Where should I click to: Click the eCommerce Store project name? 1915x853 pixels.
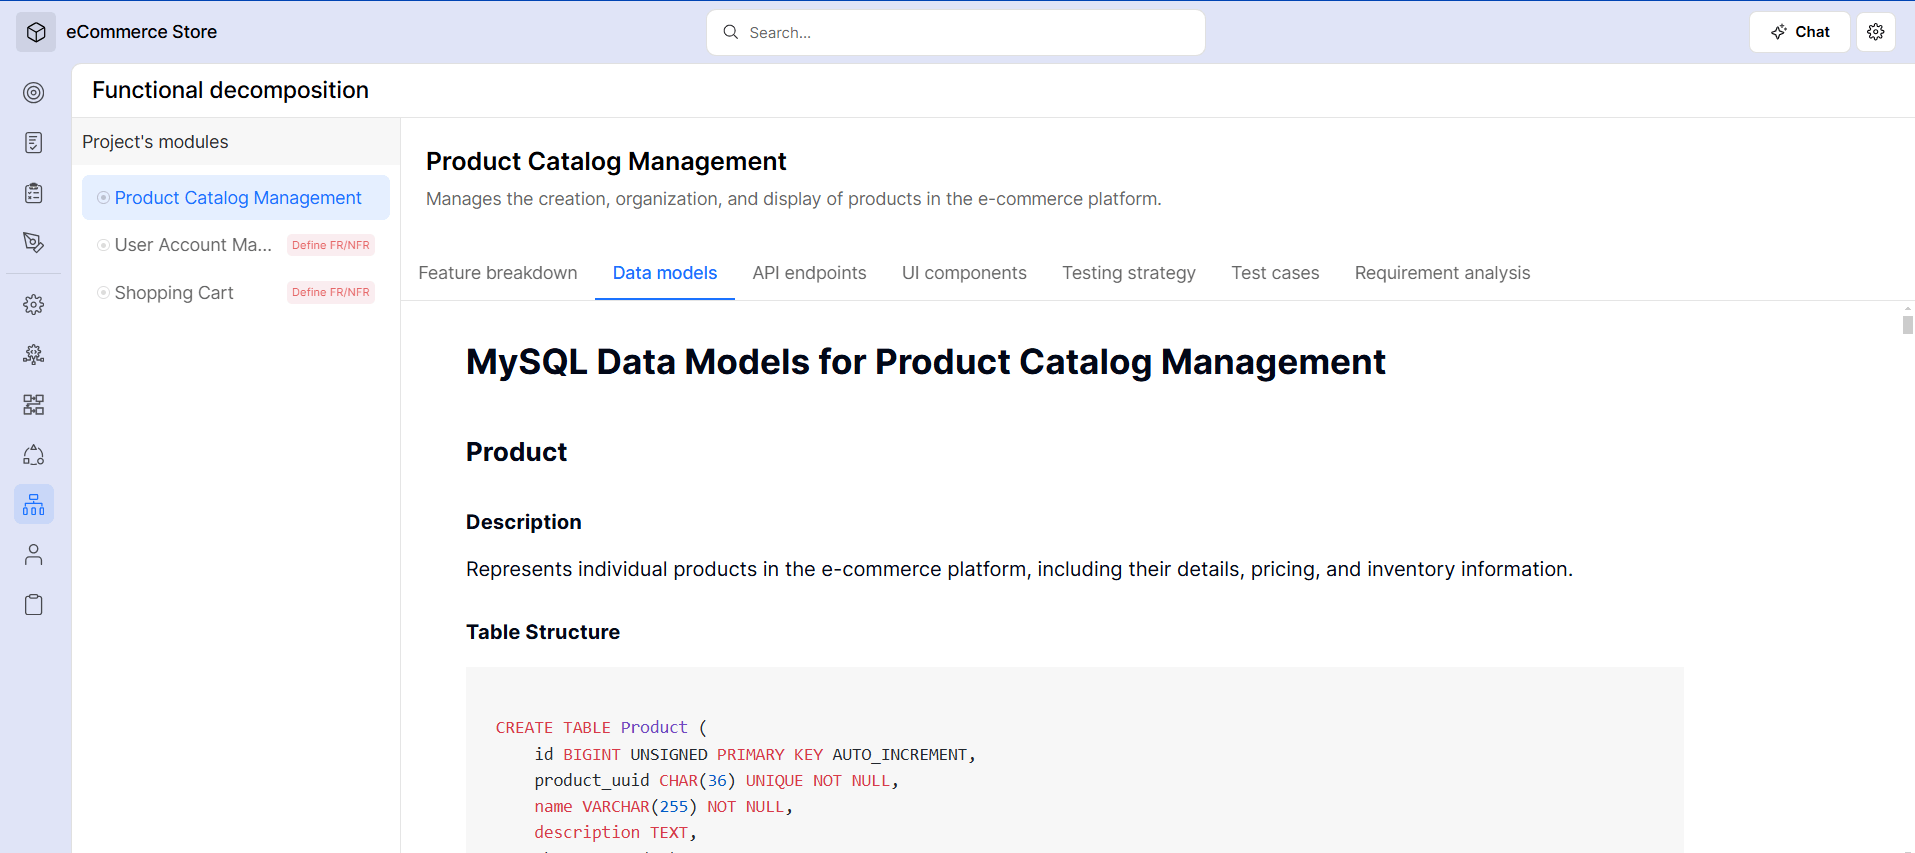142,32
